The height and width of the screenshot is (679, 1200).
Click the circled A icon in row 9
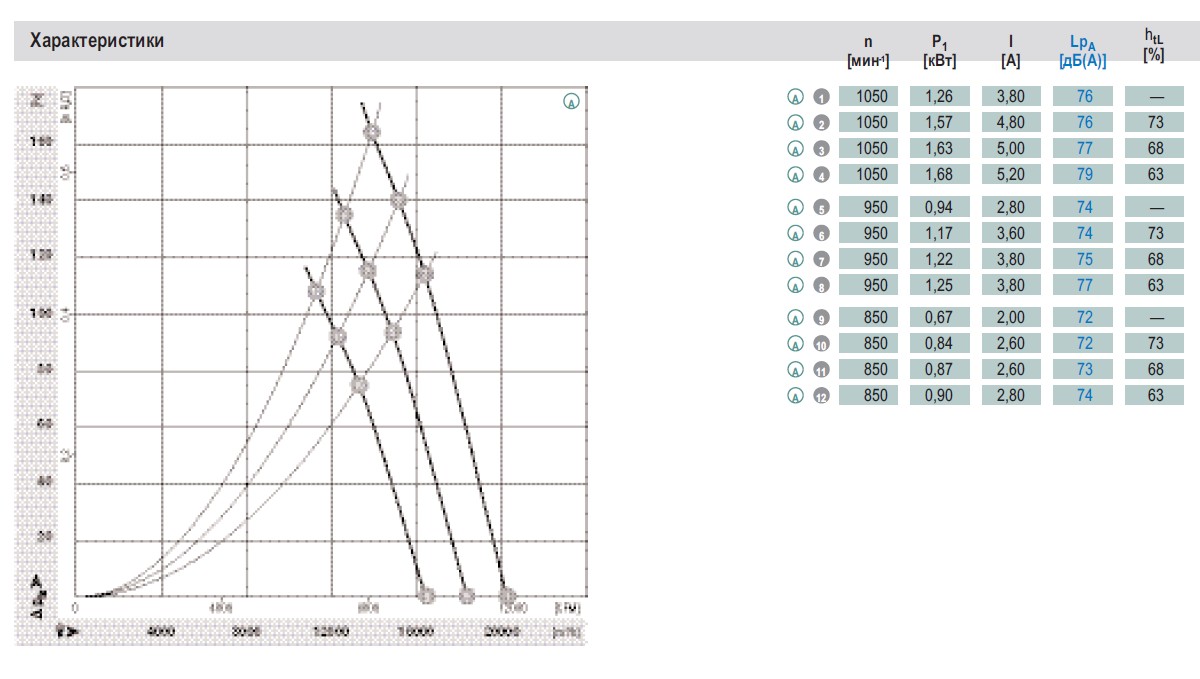(x=795, y=319)
